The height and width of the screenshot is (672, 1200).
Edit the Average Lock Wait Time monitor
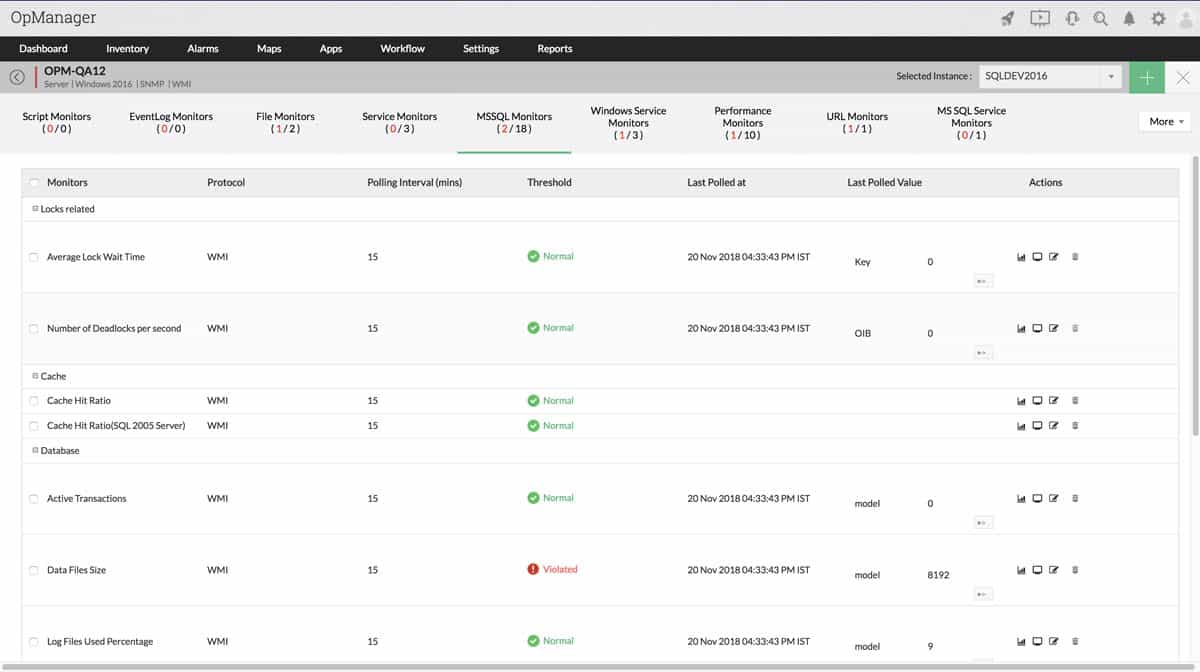[1053, 257]
